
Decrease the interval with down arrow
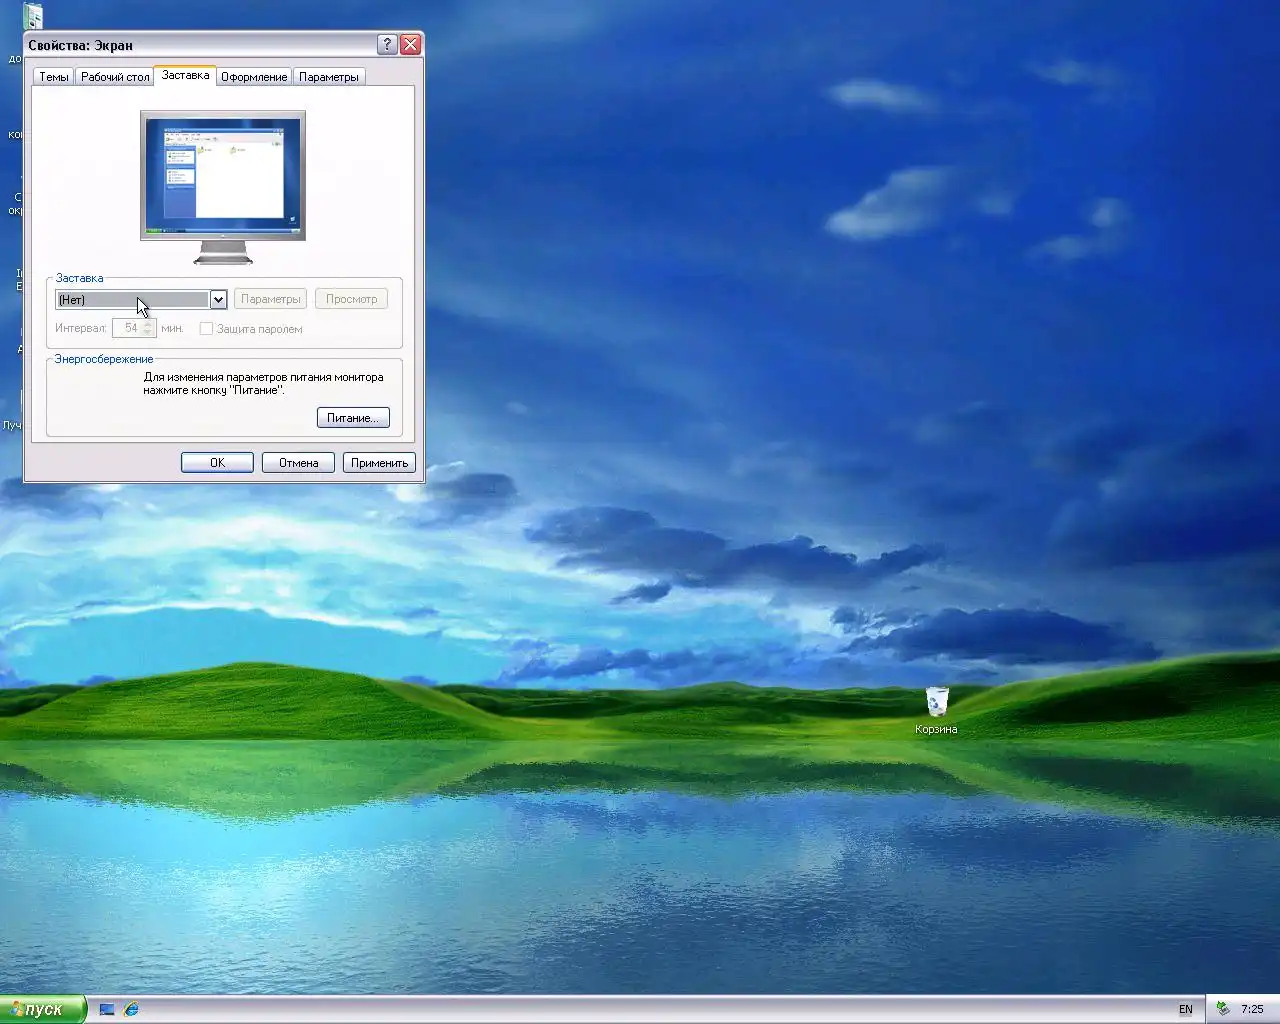(x=149, y=333)
